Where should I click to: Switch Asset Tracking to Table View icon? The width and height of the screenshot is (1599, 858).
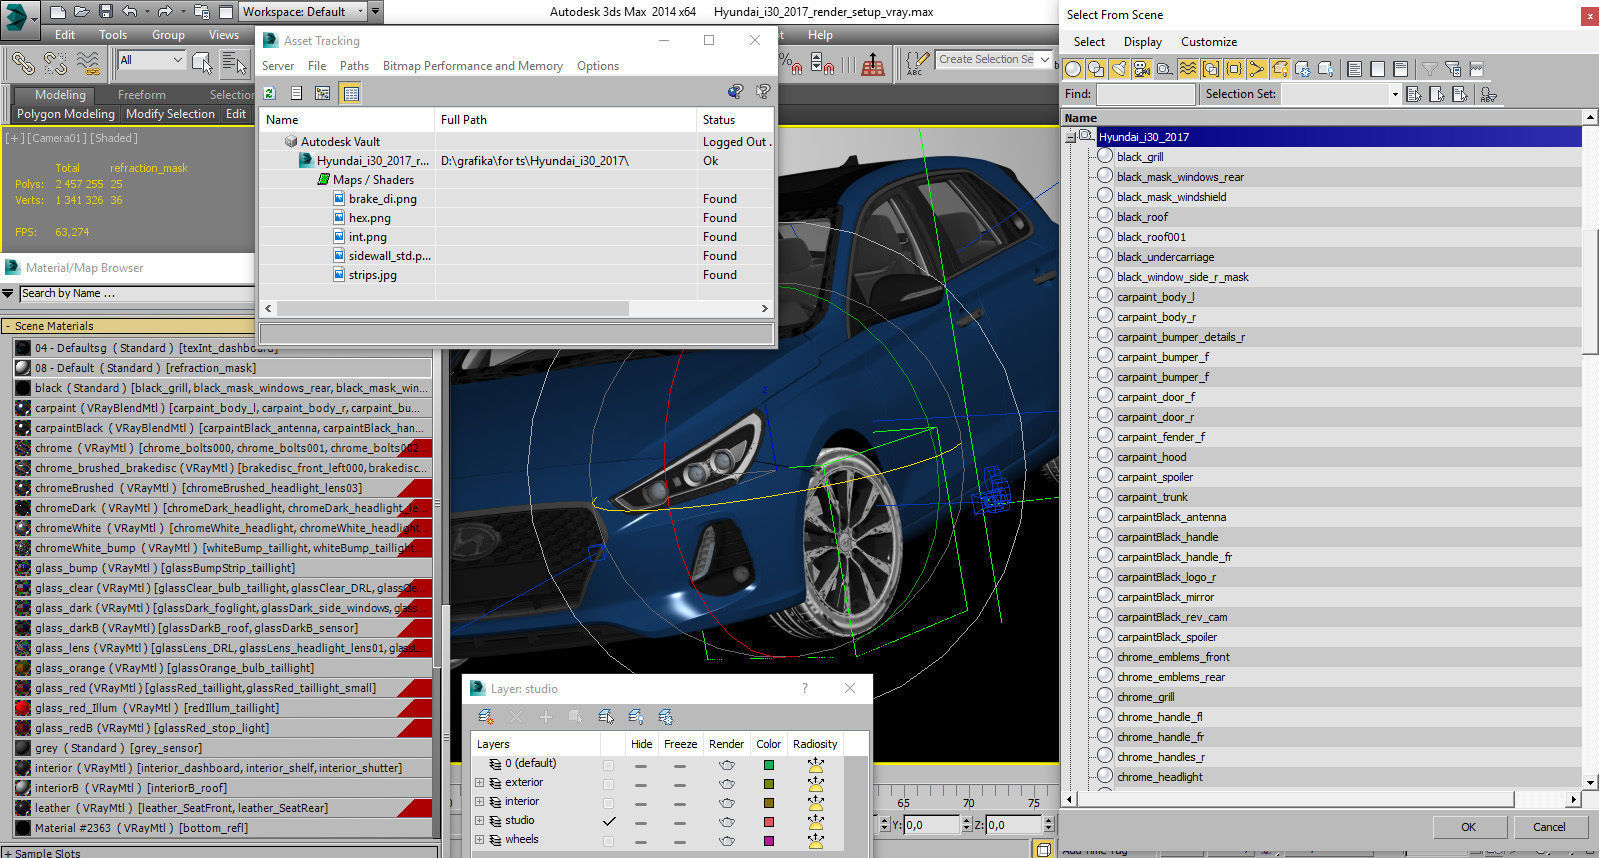(x=351, y=93)
